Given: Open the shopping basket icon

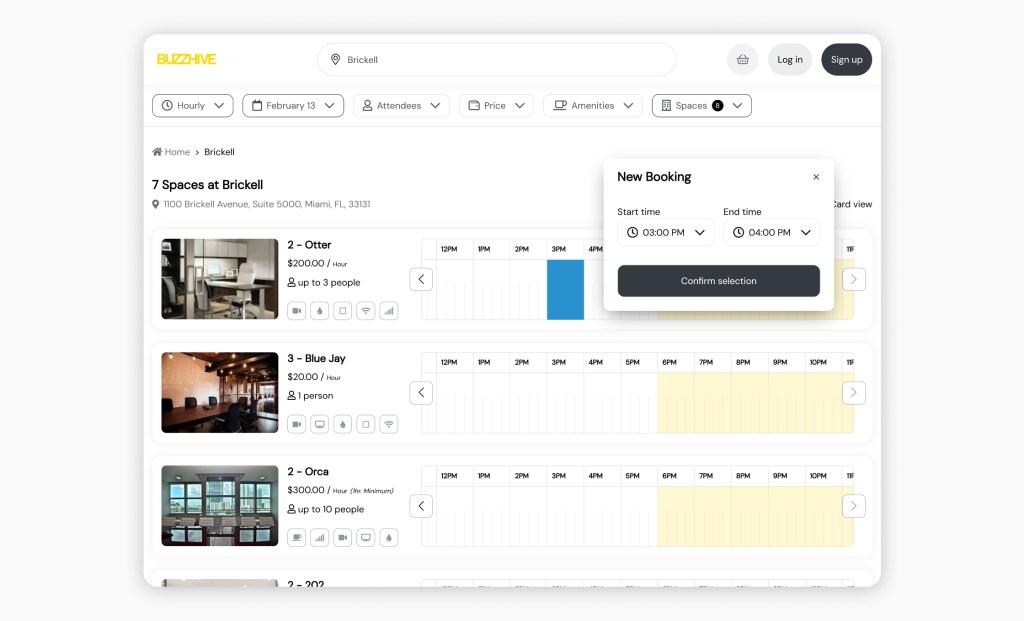Looking at the screenshot, I should (x=743, y=59).
